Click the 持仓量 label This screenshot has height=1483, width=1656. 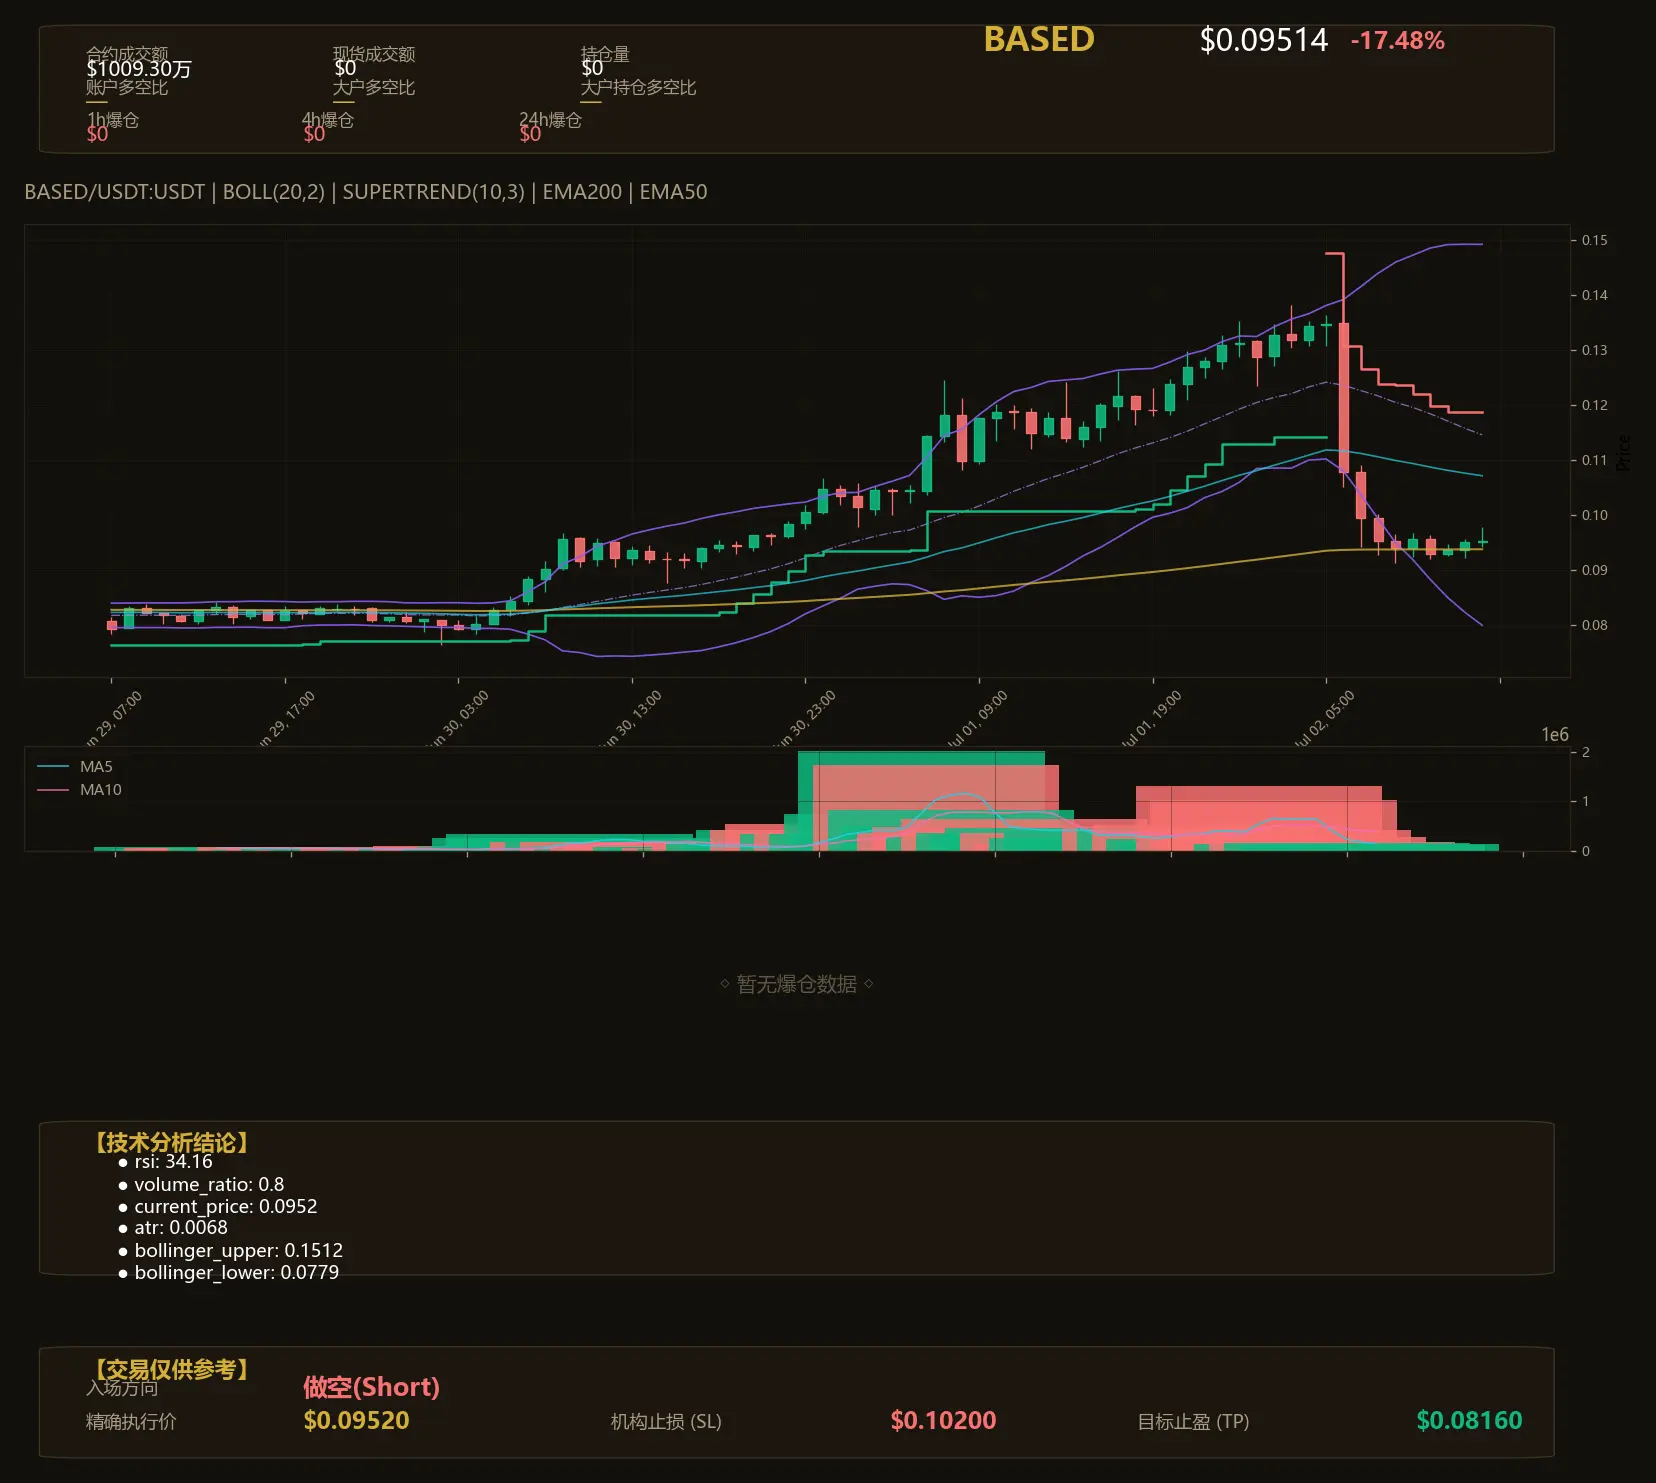605,54
